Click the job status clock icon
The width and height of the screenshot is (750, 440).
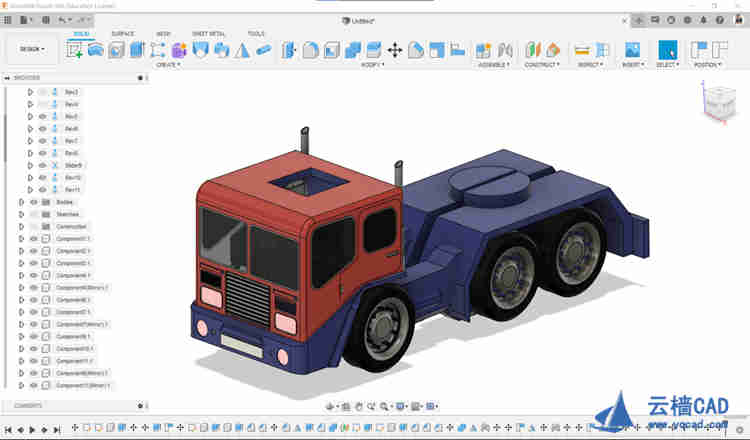671,20
